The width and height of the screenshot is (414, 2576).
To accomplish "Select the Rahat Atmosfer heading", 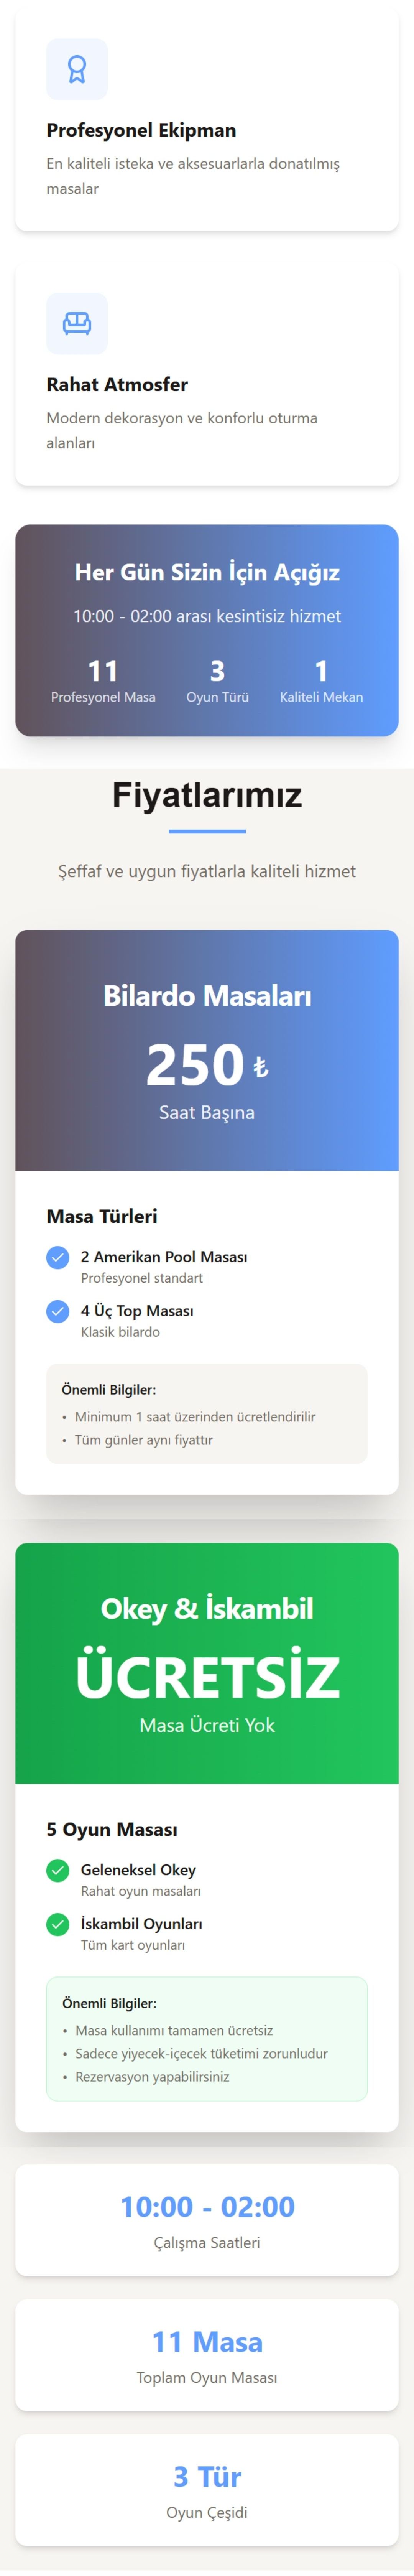I will click(117, 384).
